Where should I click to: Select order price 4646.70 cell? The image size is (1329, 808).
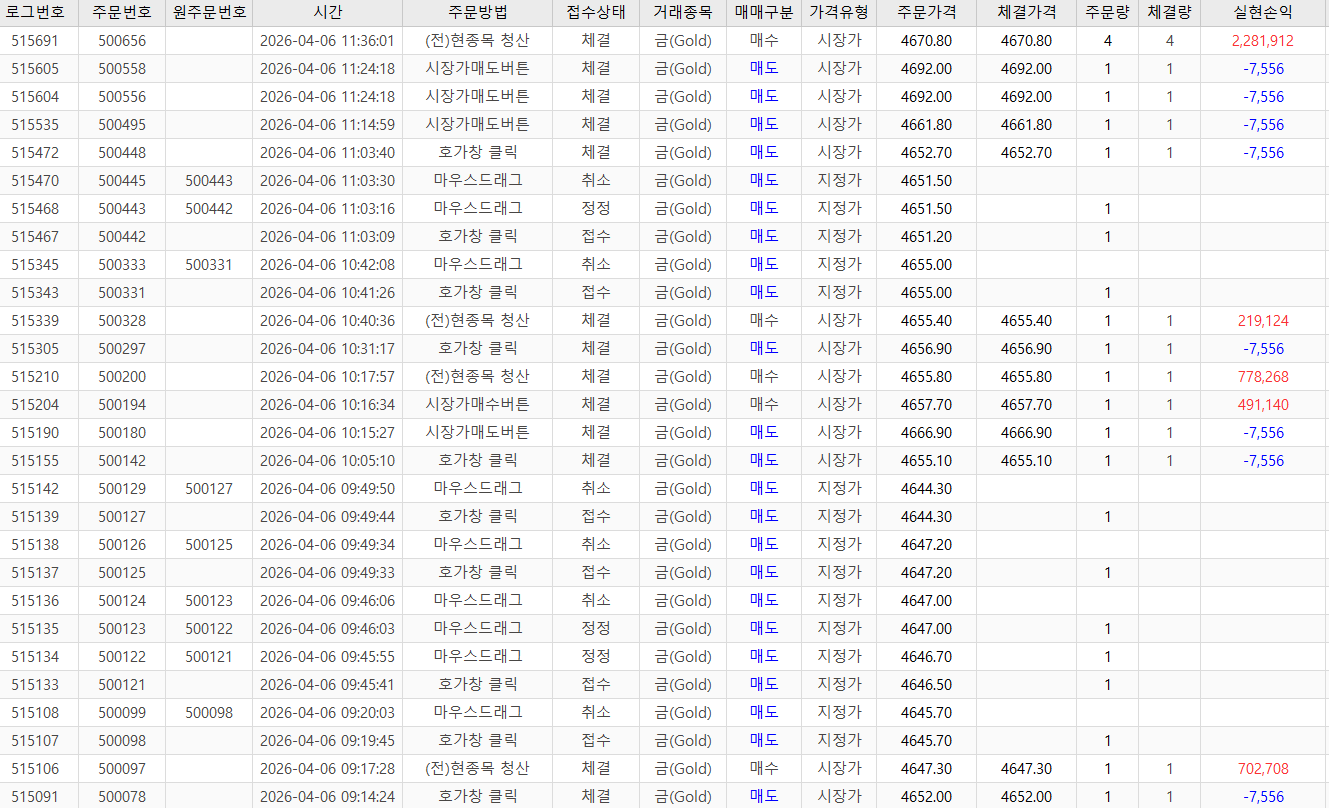point(926,657)
